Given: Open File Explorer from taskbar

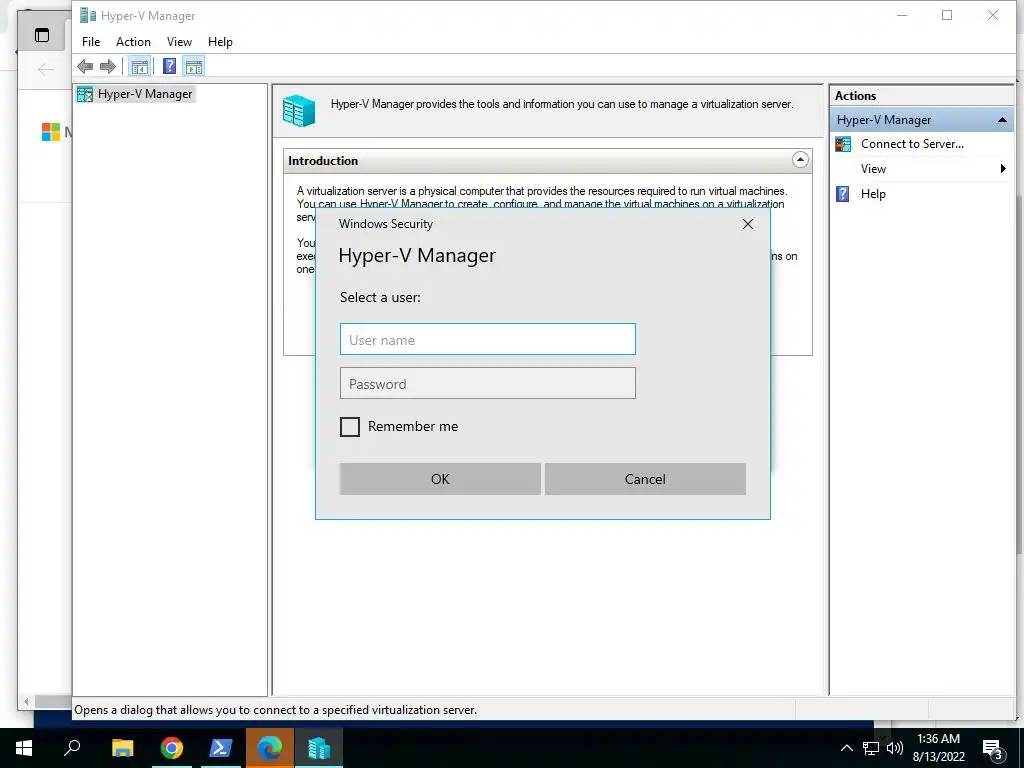Looking at the screenshot, I should point(122,748).
